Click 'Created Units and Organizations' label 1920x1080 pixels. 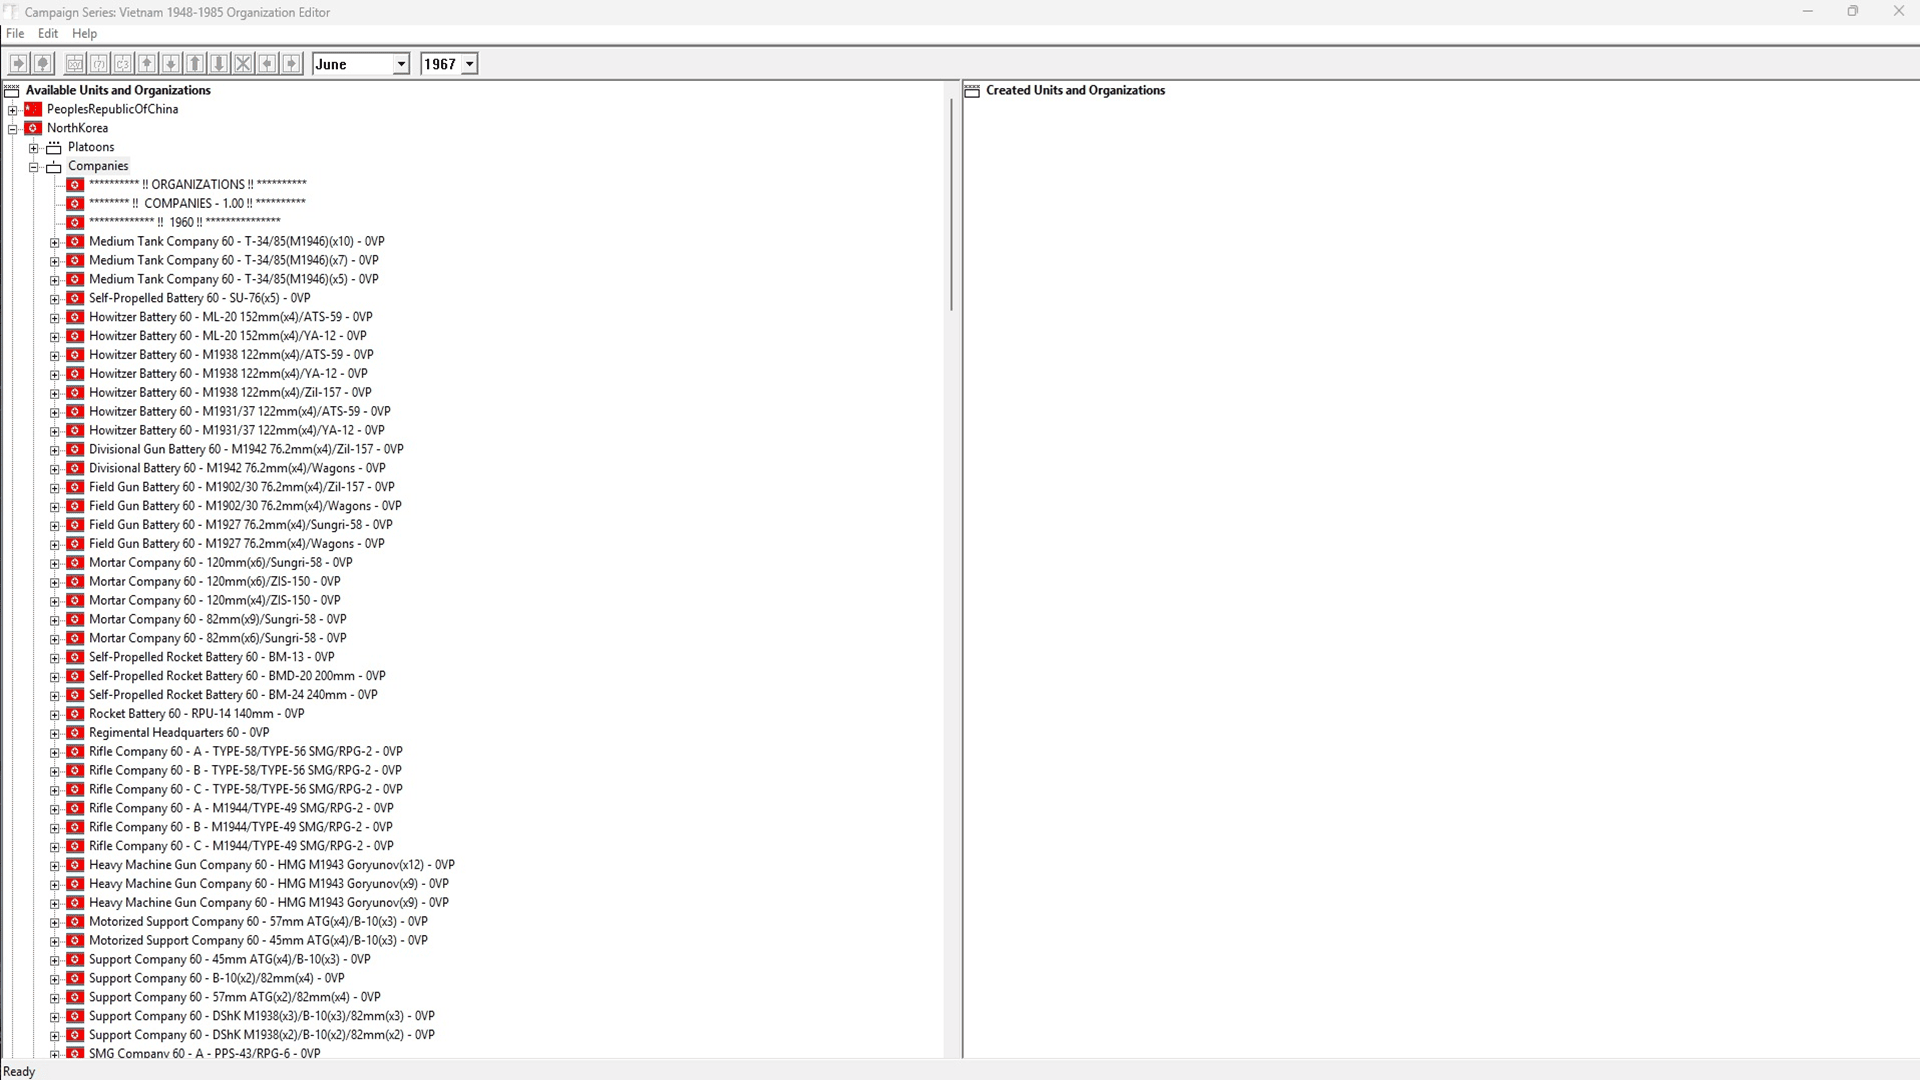pos(1075,90)
